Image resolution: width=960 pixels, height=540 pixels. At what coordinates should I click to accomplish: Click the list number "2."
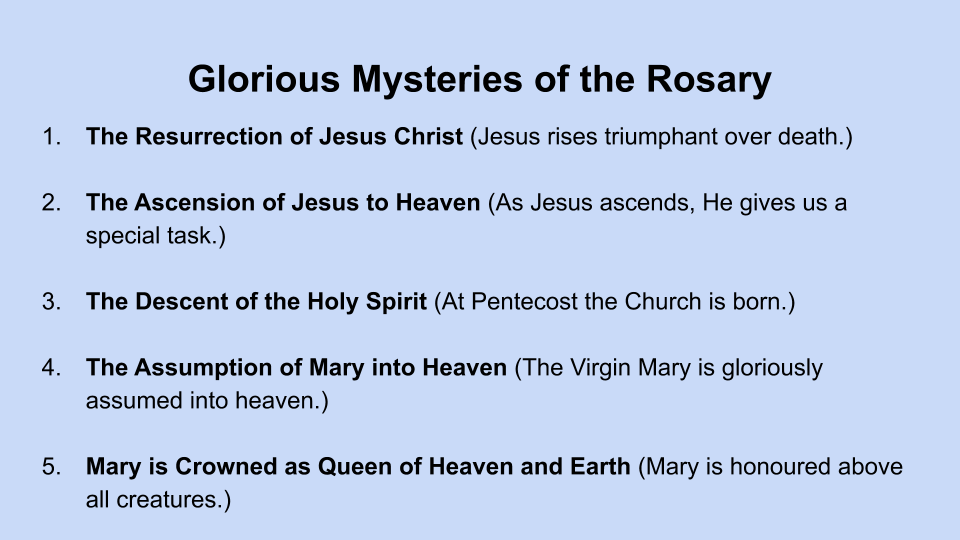pyautogui.click(x=52, y=203)
